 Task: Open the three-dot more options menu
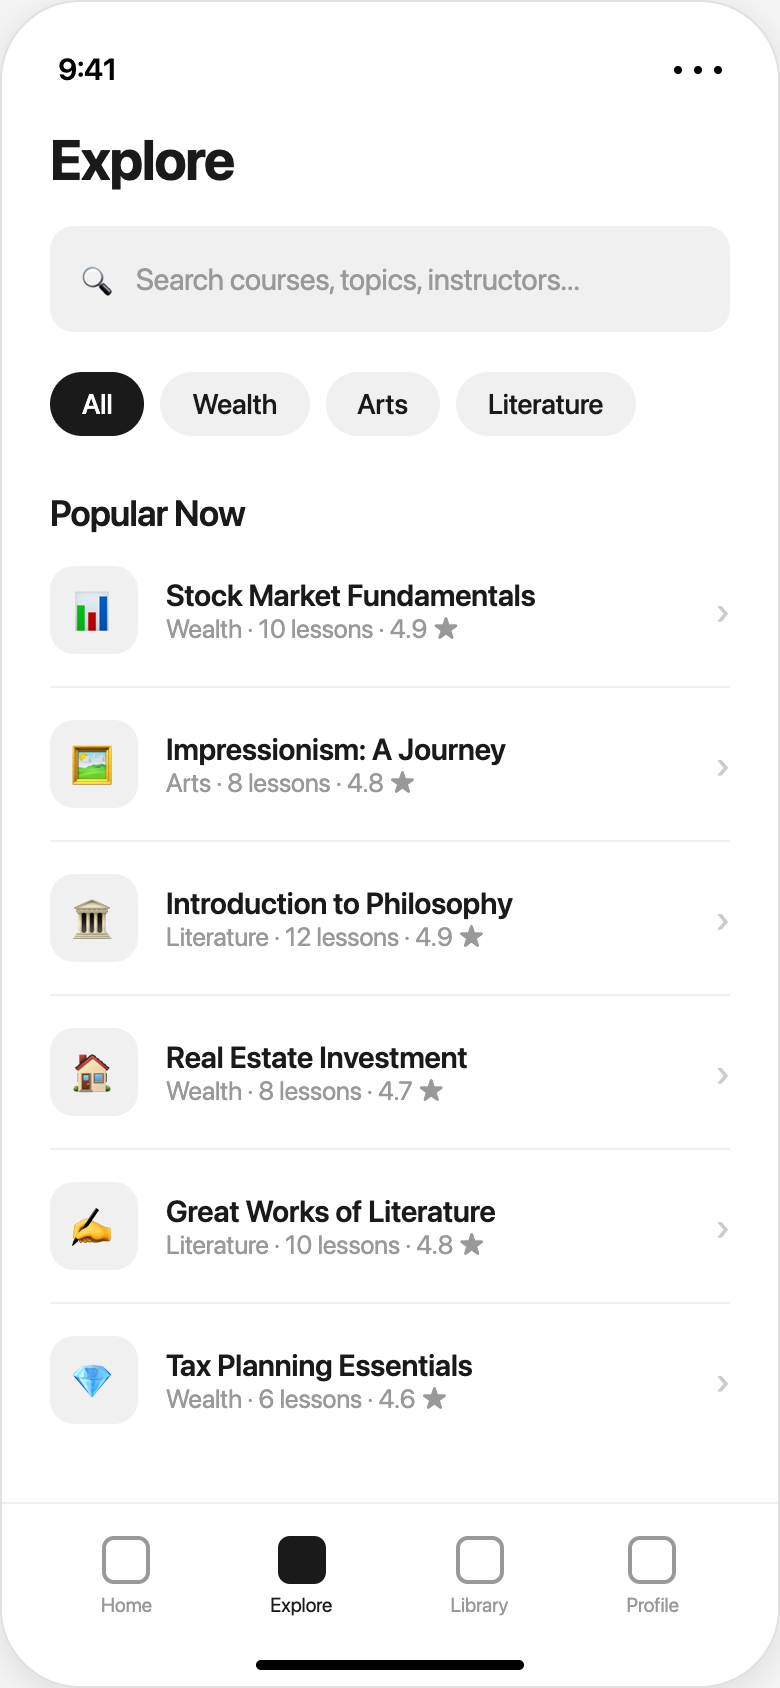[x=697, y=70]
